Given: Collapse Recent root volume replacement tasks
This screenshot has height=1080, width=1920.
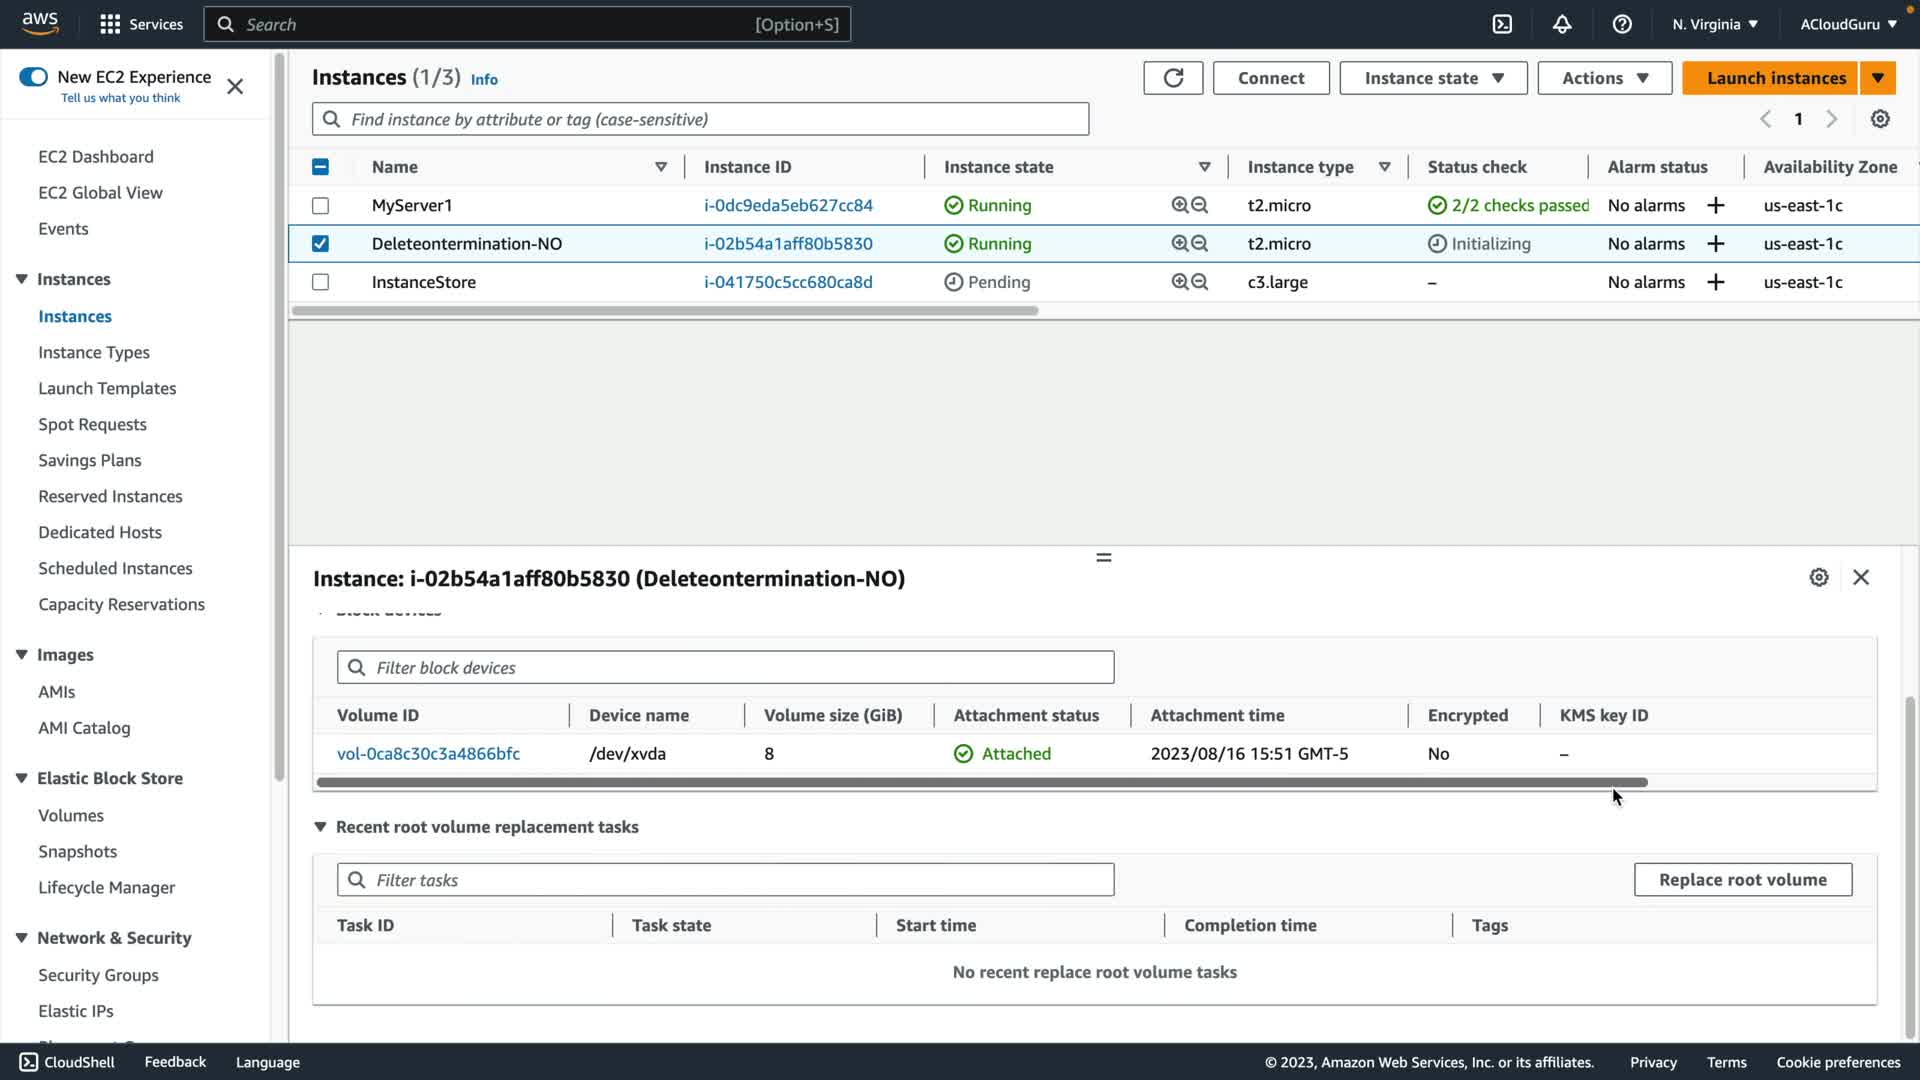Looking at the screenshot, I should click(x=320, y=827).
